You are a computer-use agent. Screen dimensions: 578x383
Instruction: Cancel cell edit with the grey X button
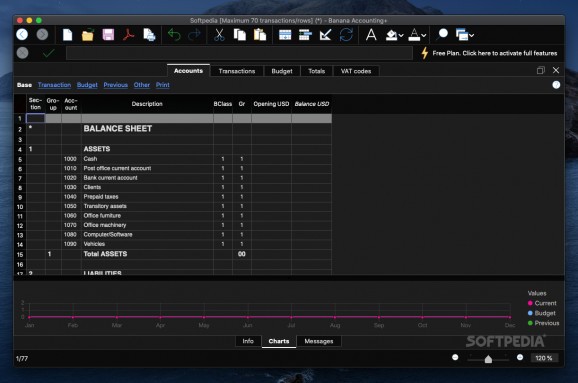pos(22,53)
